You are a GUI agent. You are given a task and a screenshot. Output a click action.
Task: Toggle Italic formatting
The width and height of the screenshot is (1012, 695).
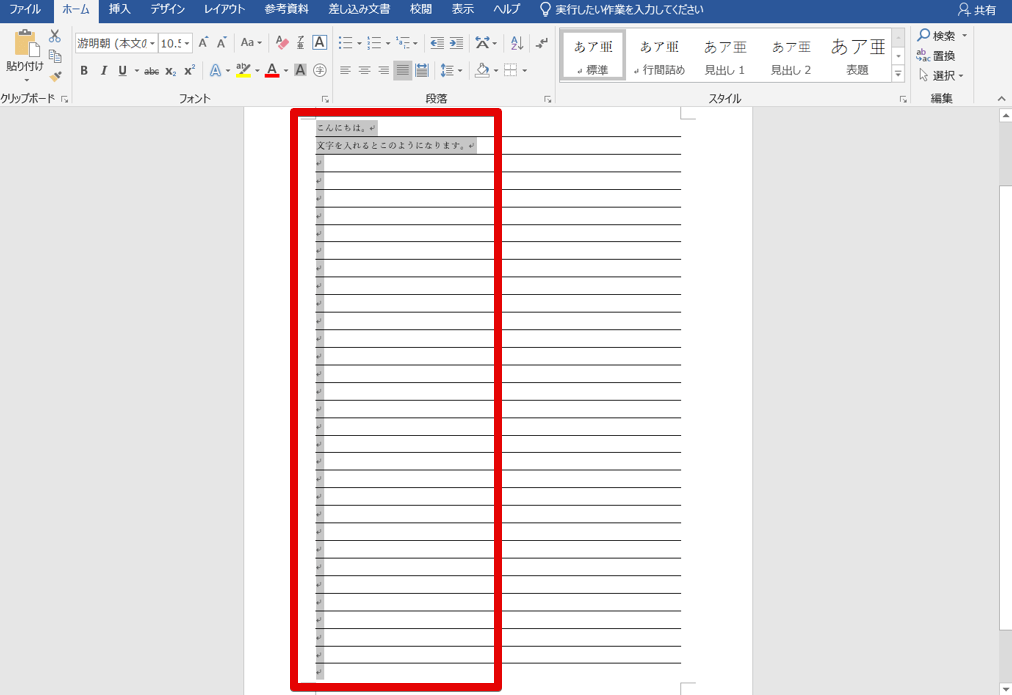tap(103, 71)
